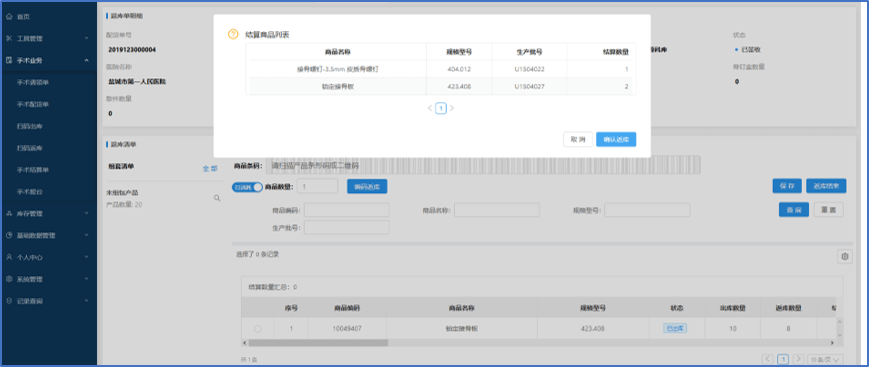Expand the 个人中心 menu chevron
869x367 pixels.
tap(86, 257)
